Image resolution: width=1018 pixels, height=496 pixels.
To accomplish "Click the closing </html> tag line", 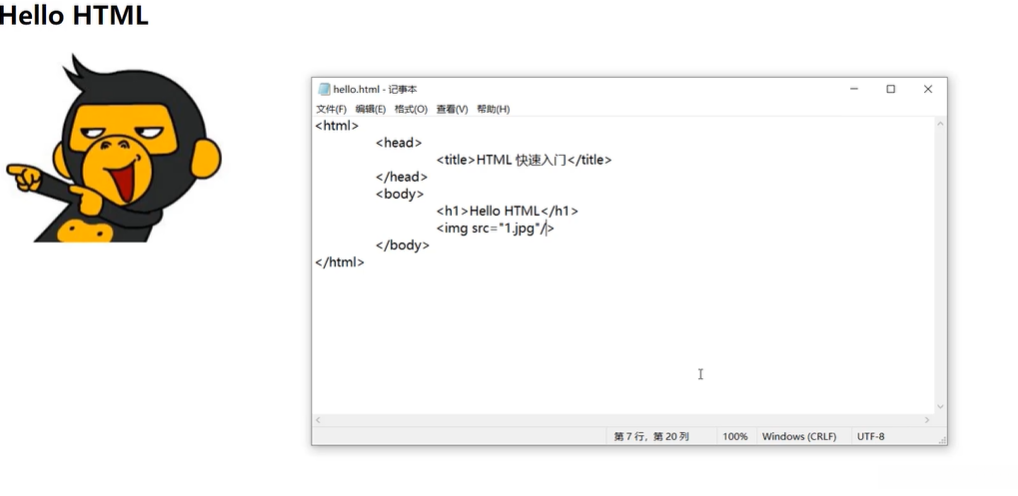I will click(340, 262).
